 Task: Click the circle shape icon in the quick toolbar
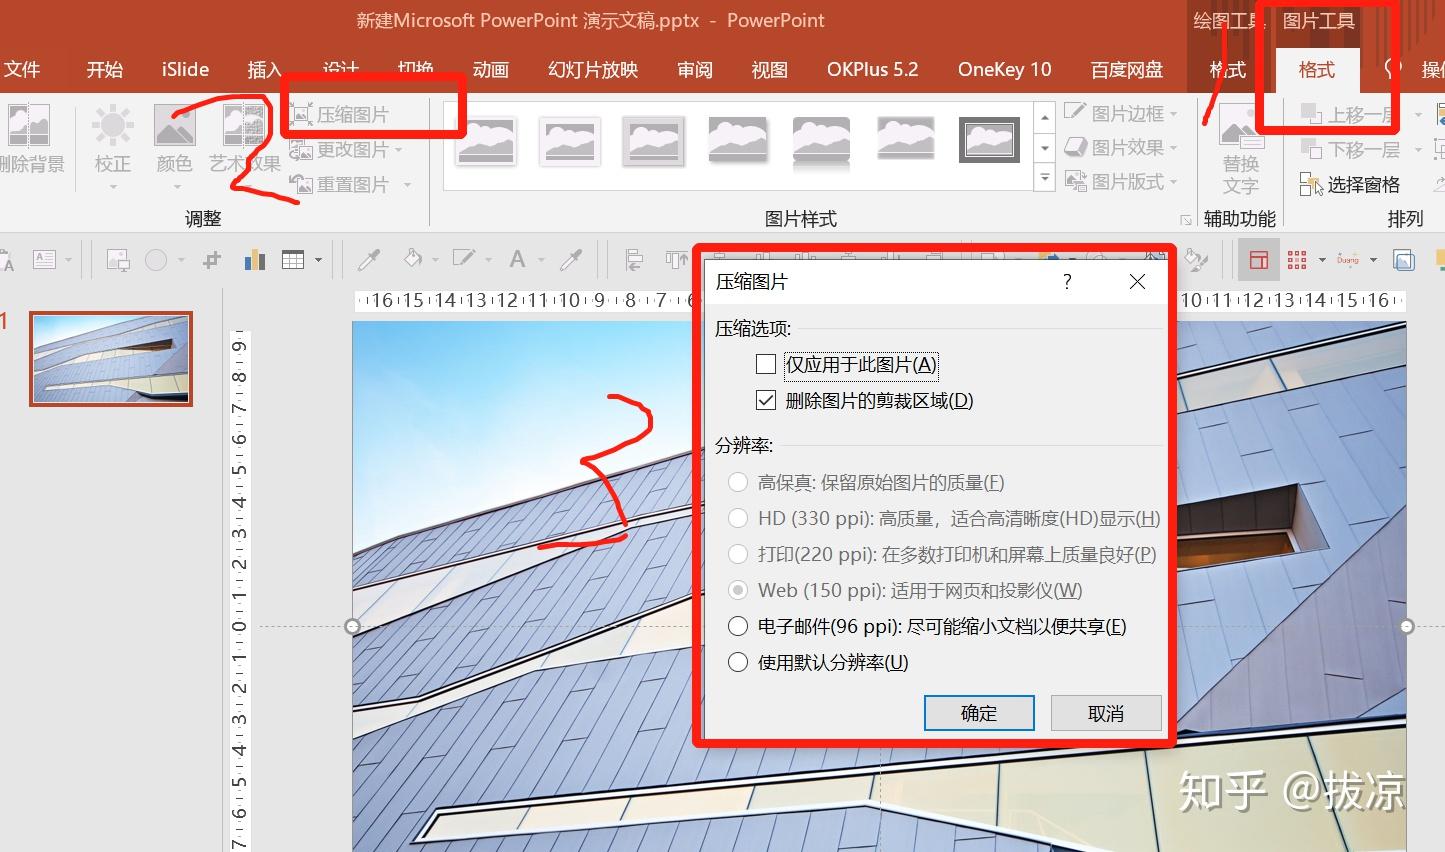(156, 260)
